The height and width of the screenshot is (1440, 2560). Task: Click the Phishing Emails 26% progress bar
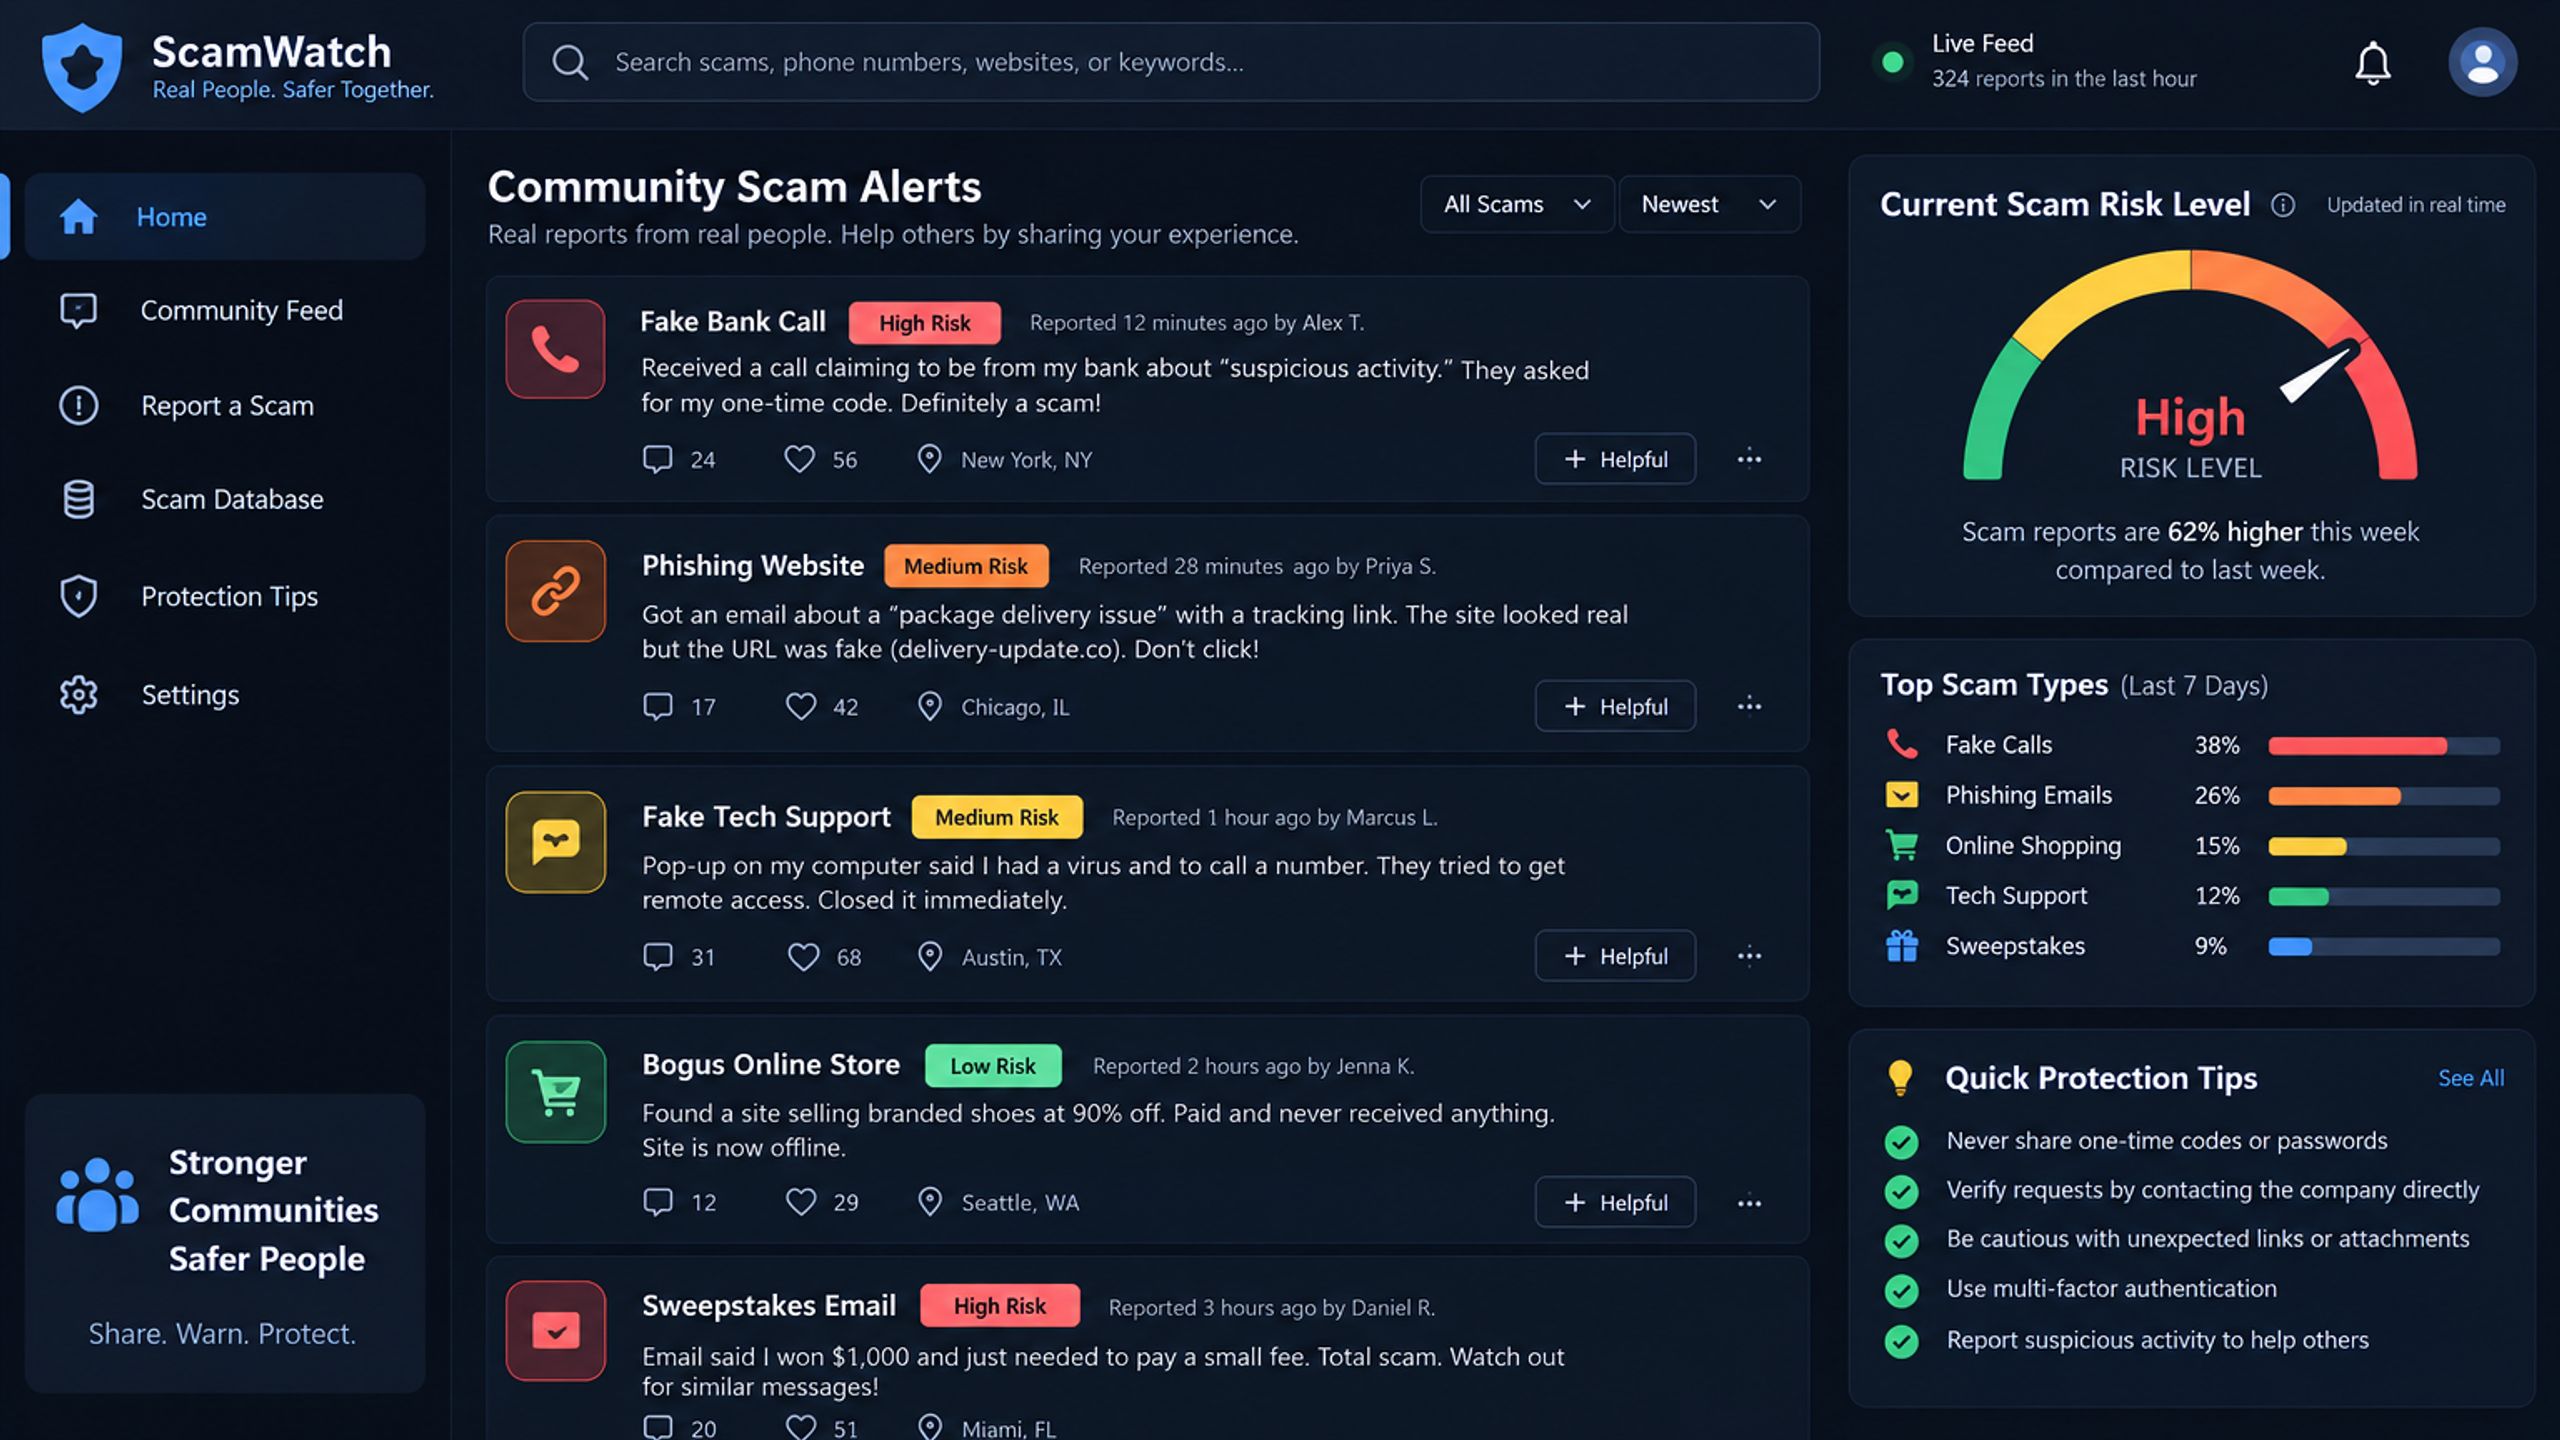(x=2384, y=796)
